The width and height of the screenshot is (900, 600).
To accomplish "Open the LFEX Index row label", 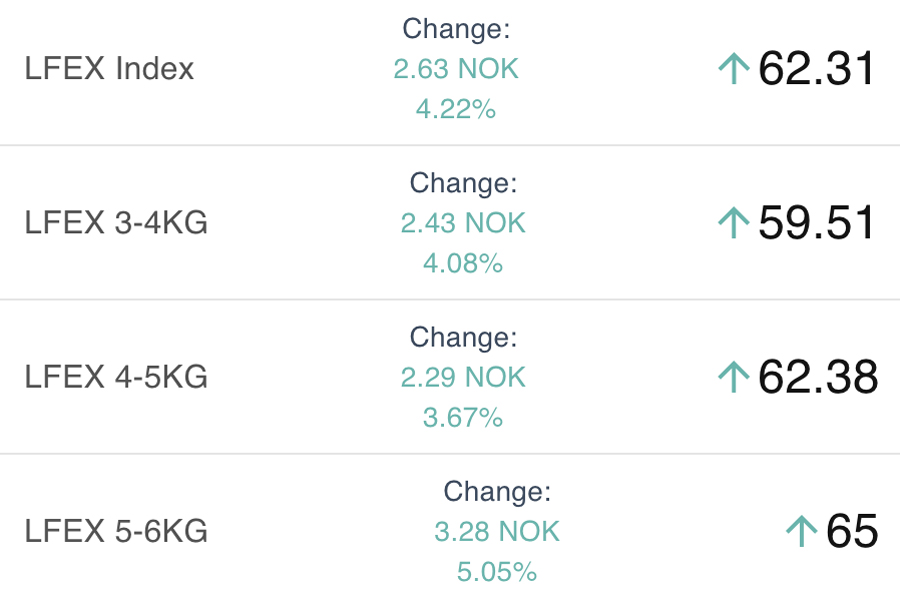I will pos(109,69).
